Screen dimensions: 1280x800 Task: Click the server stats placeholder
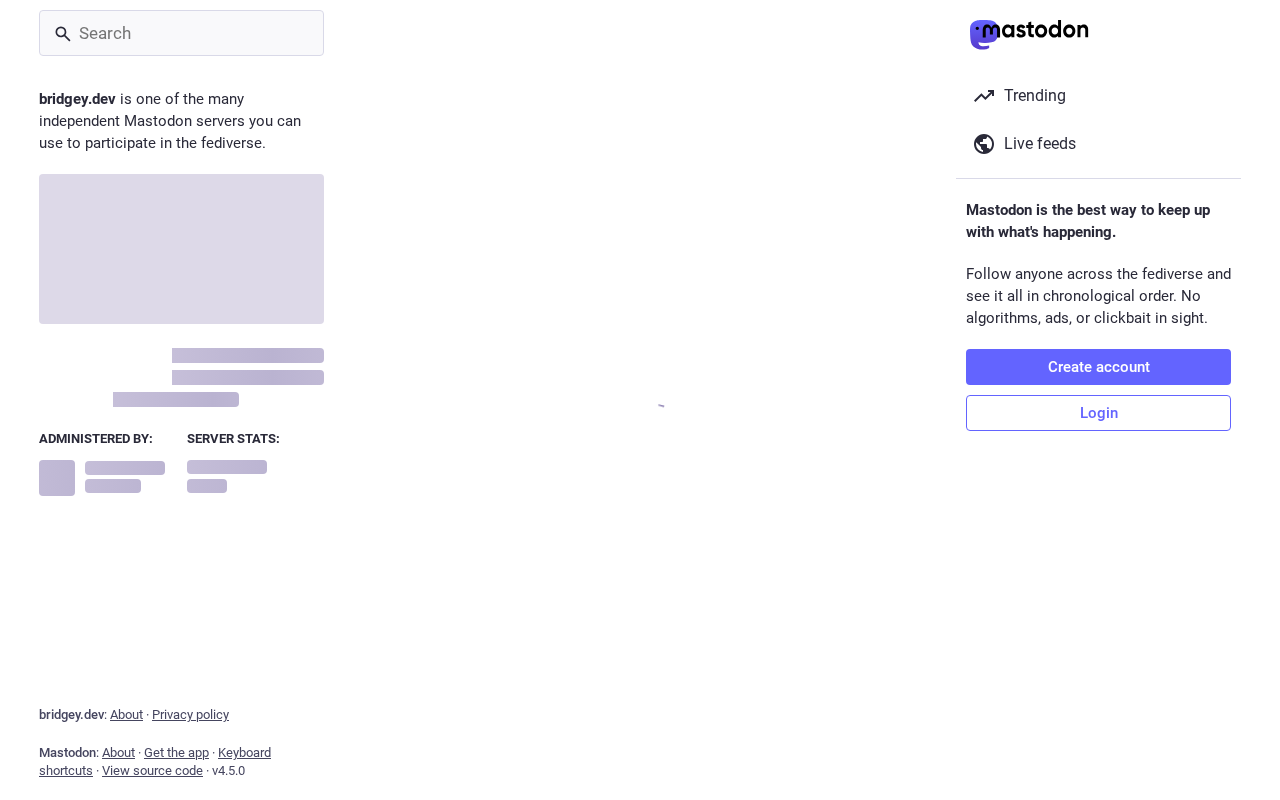click(x=227, y=468)
